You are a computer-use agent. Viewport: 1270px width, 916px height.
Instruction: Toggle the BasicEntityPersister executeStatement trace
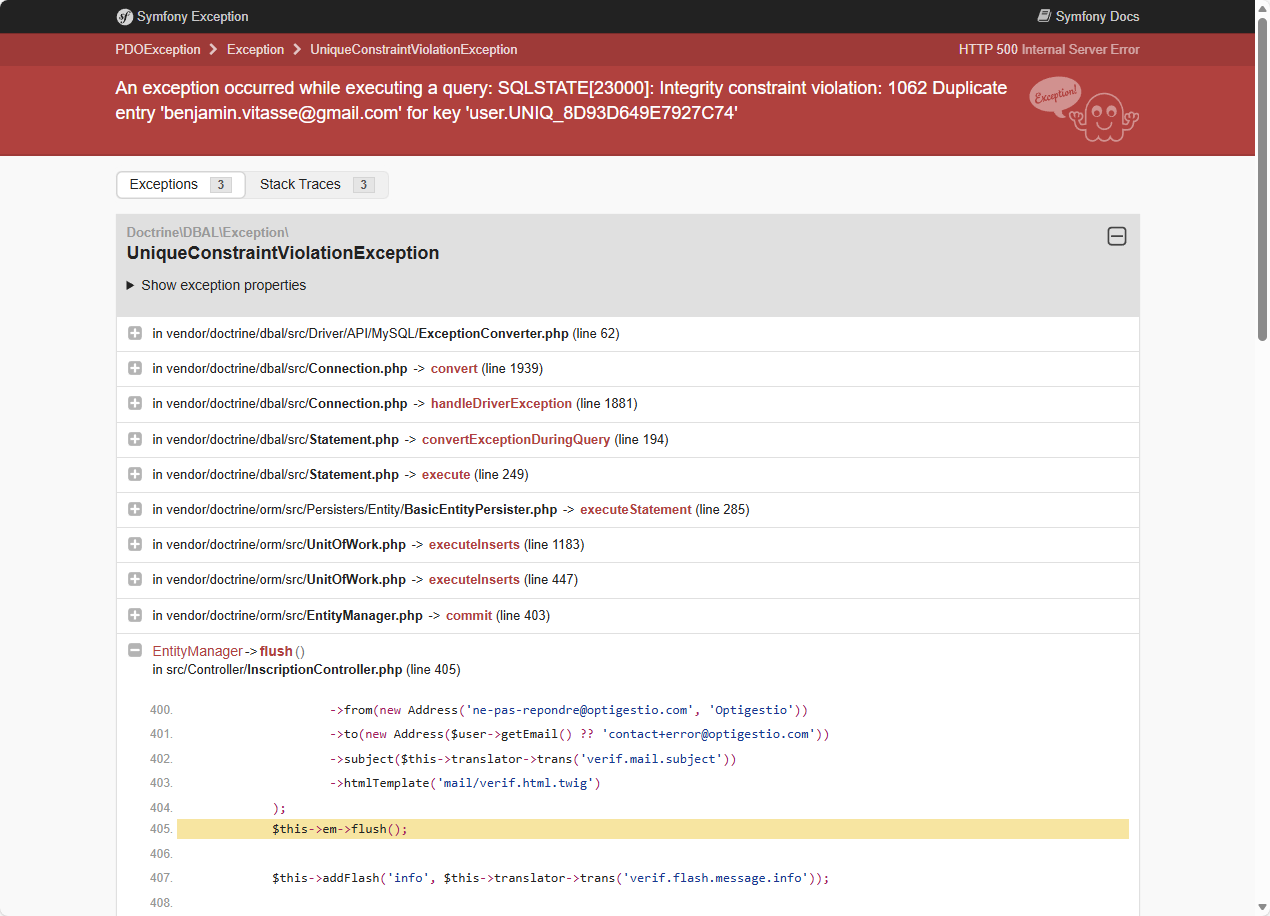[x=135, y=509]
